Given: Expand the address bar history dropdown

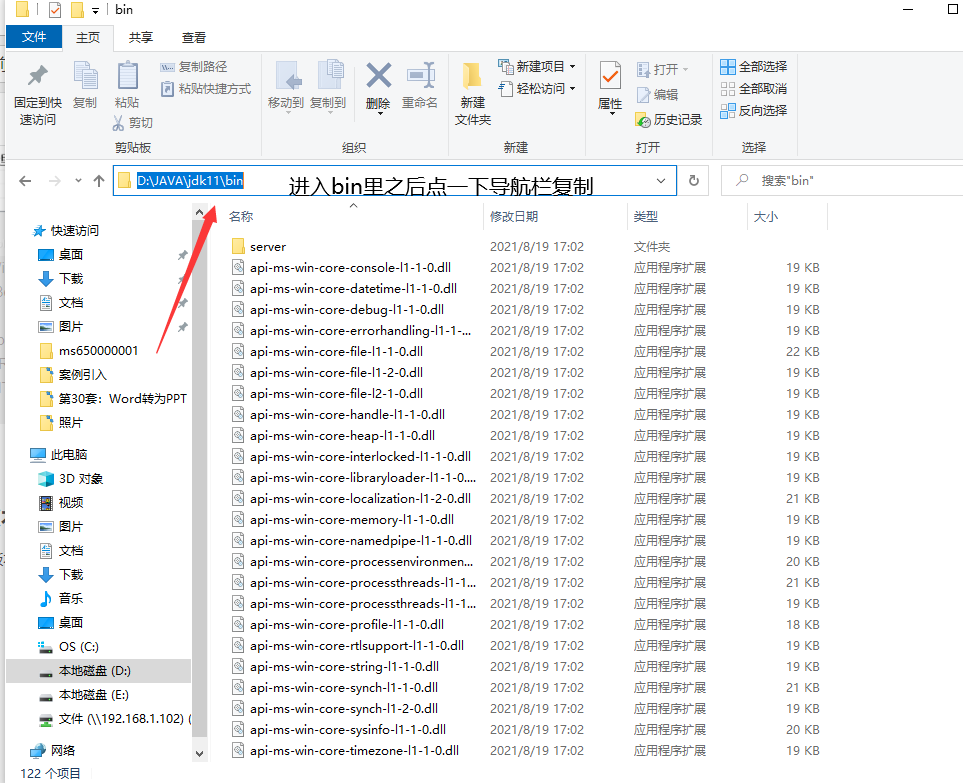Looking at the screenshot, I should click(661, 181).
